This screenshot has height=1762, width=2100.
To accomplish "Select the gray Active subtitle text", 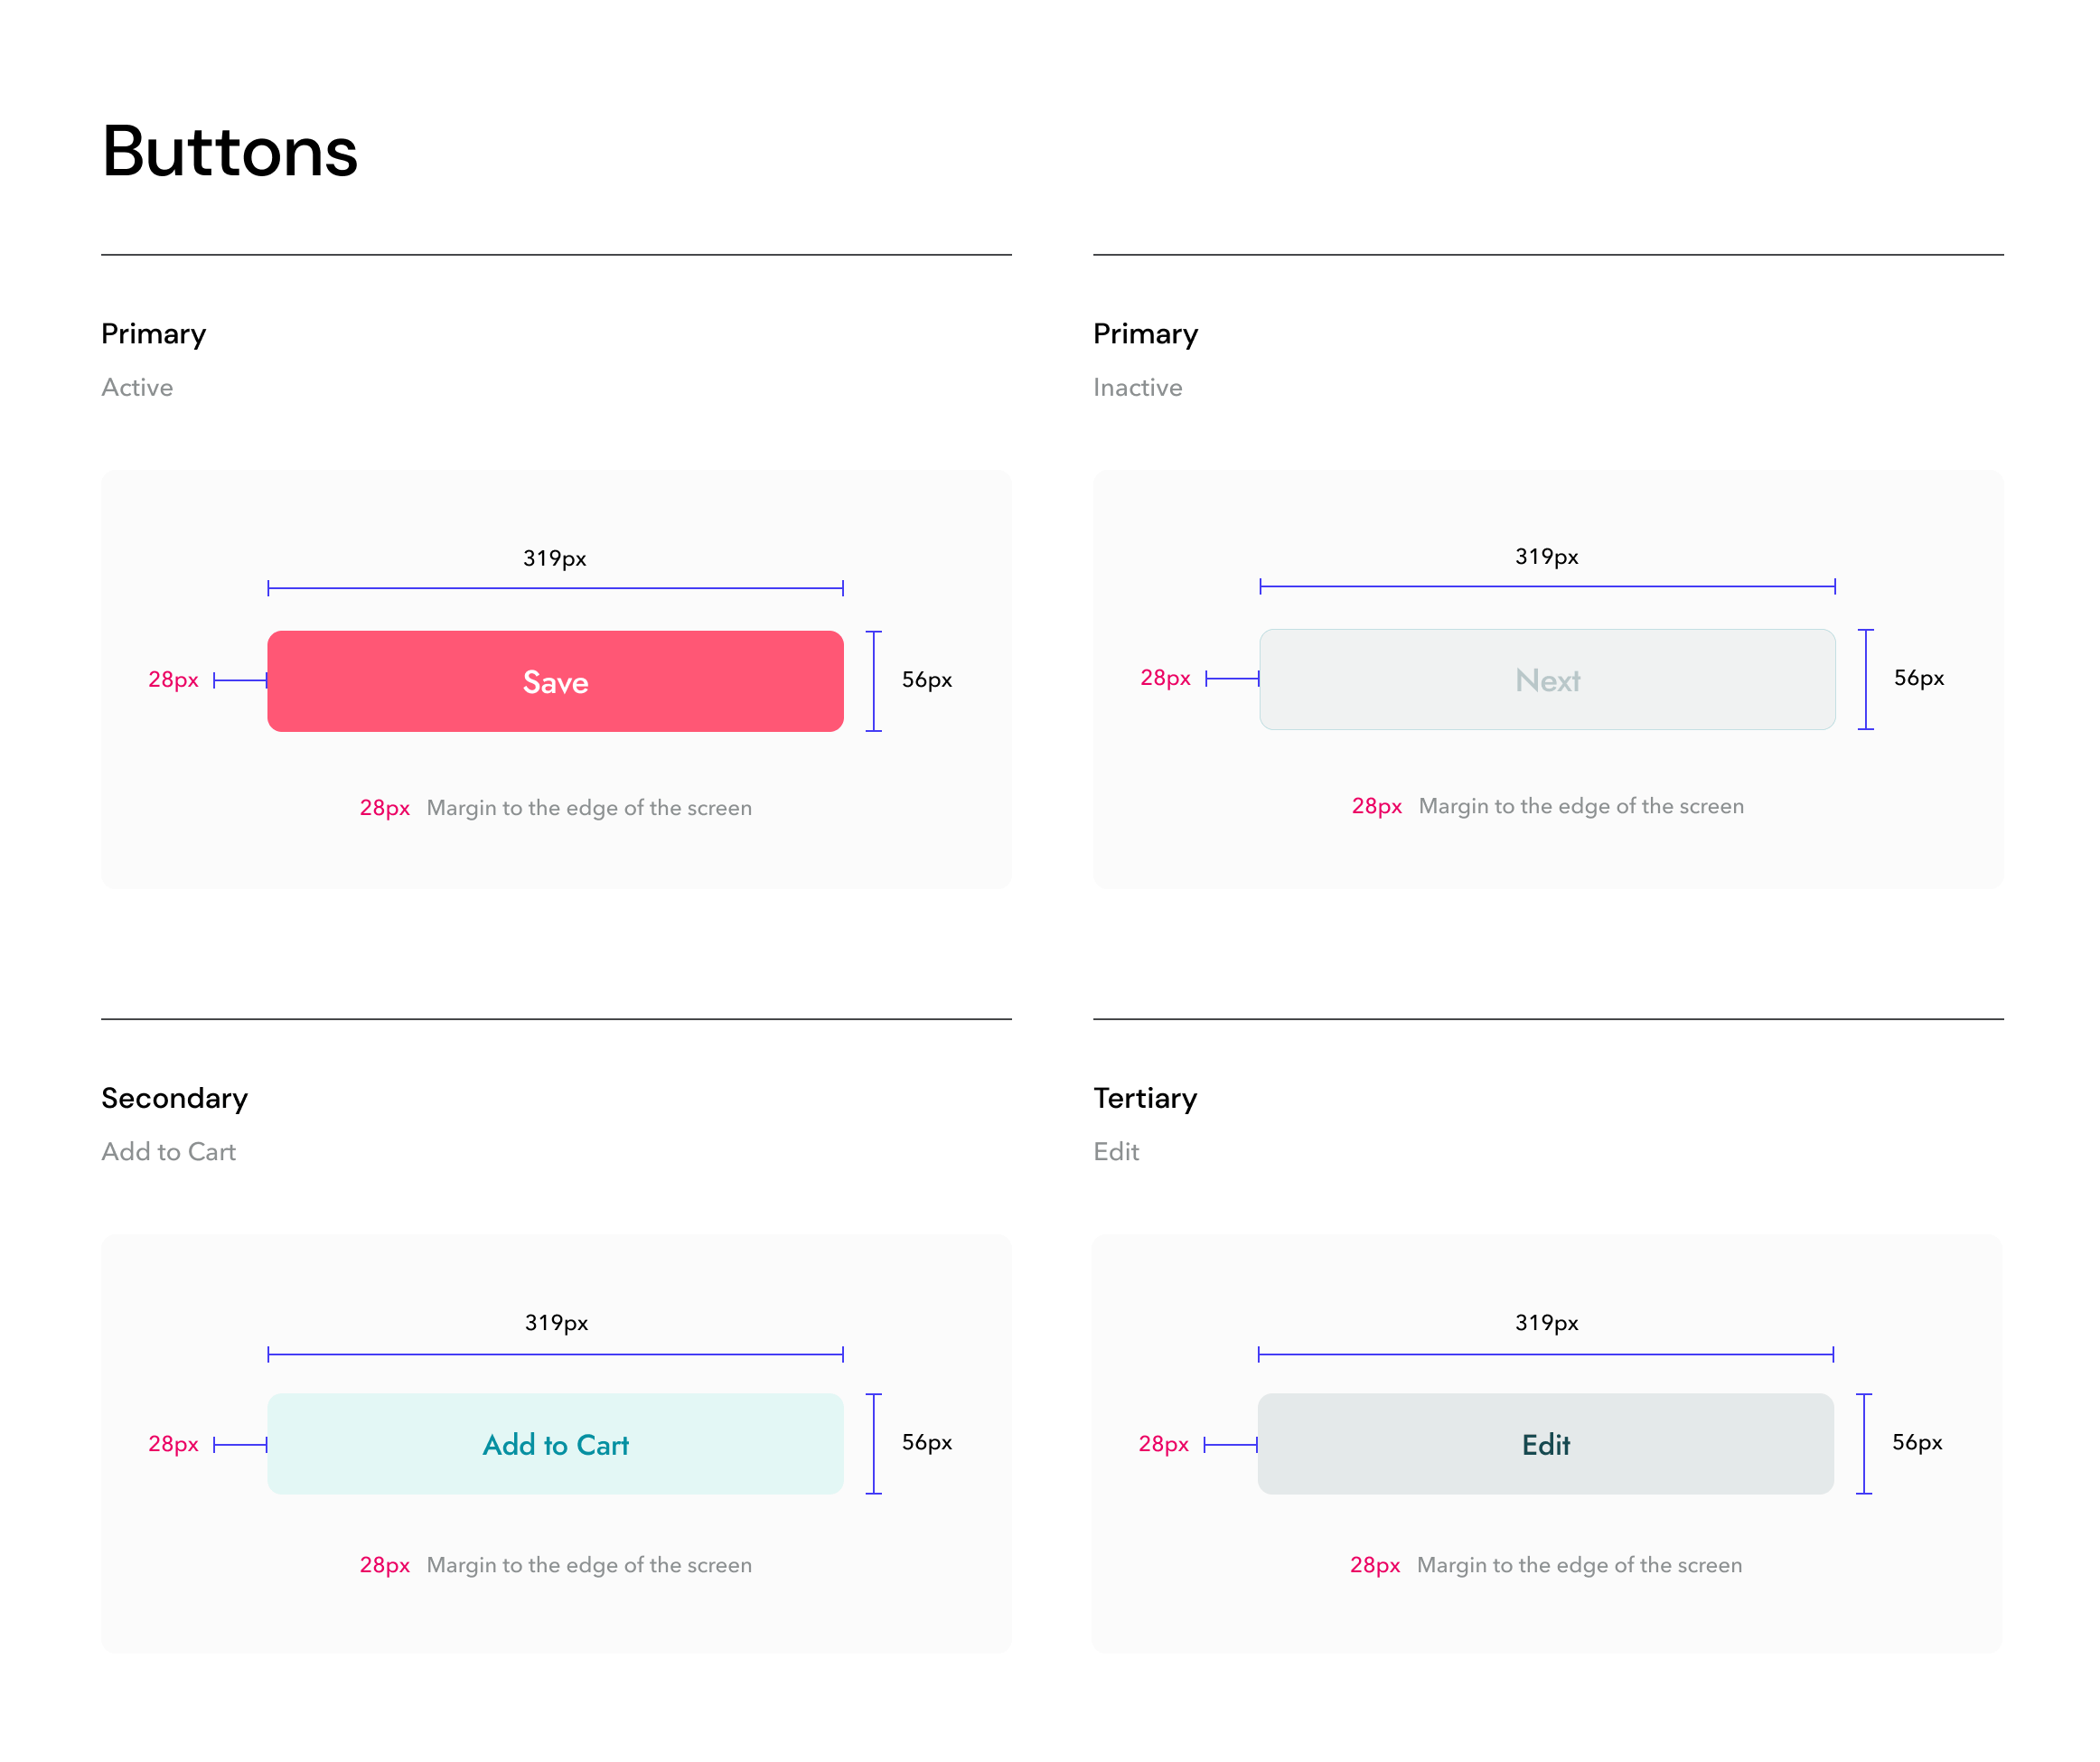I will [137, 387].
